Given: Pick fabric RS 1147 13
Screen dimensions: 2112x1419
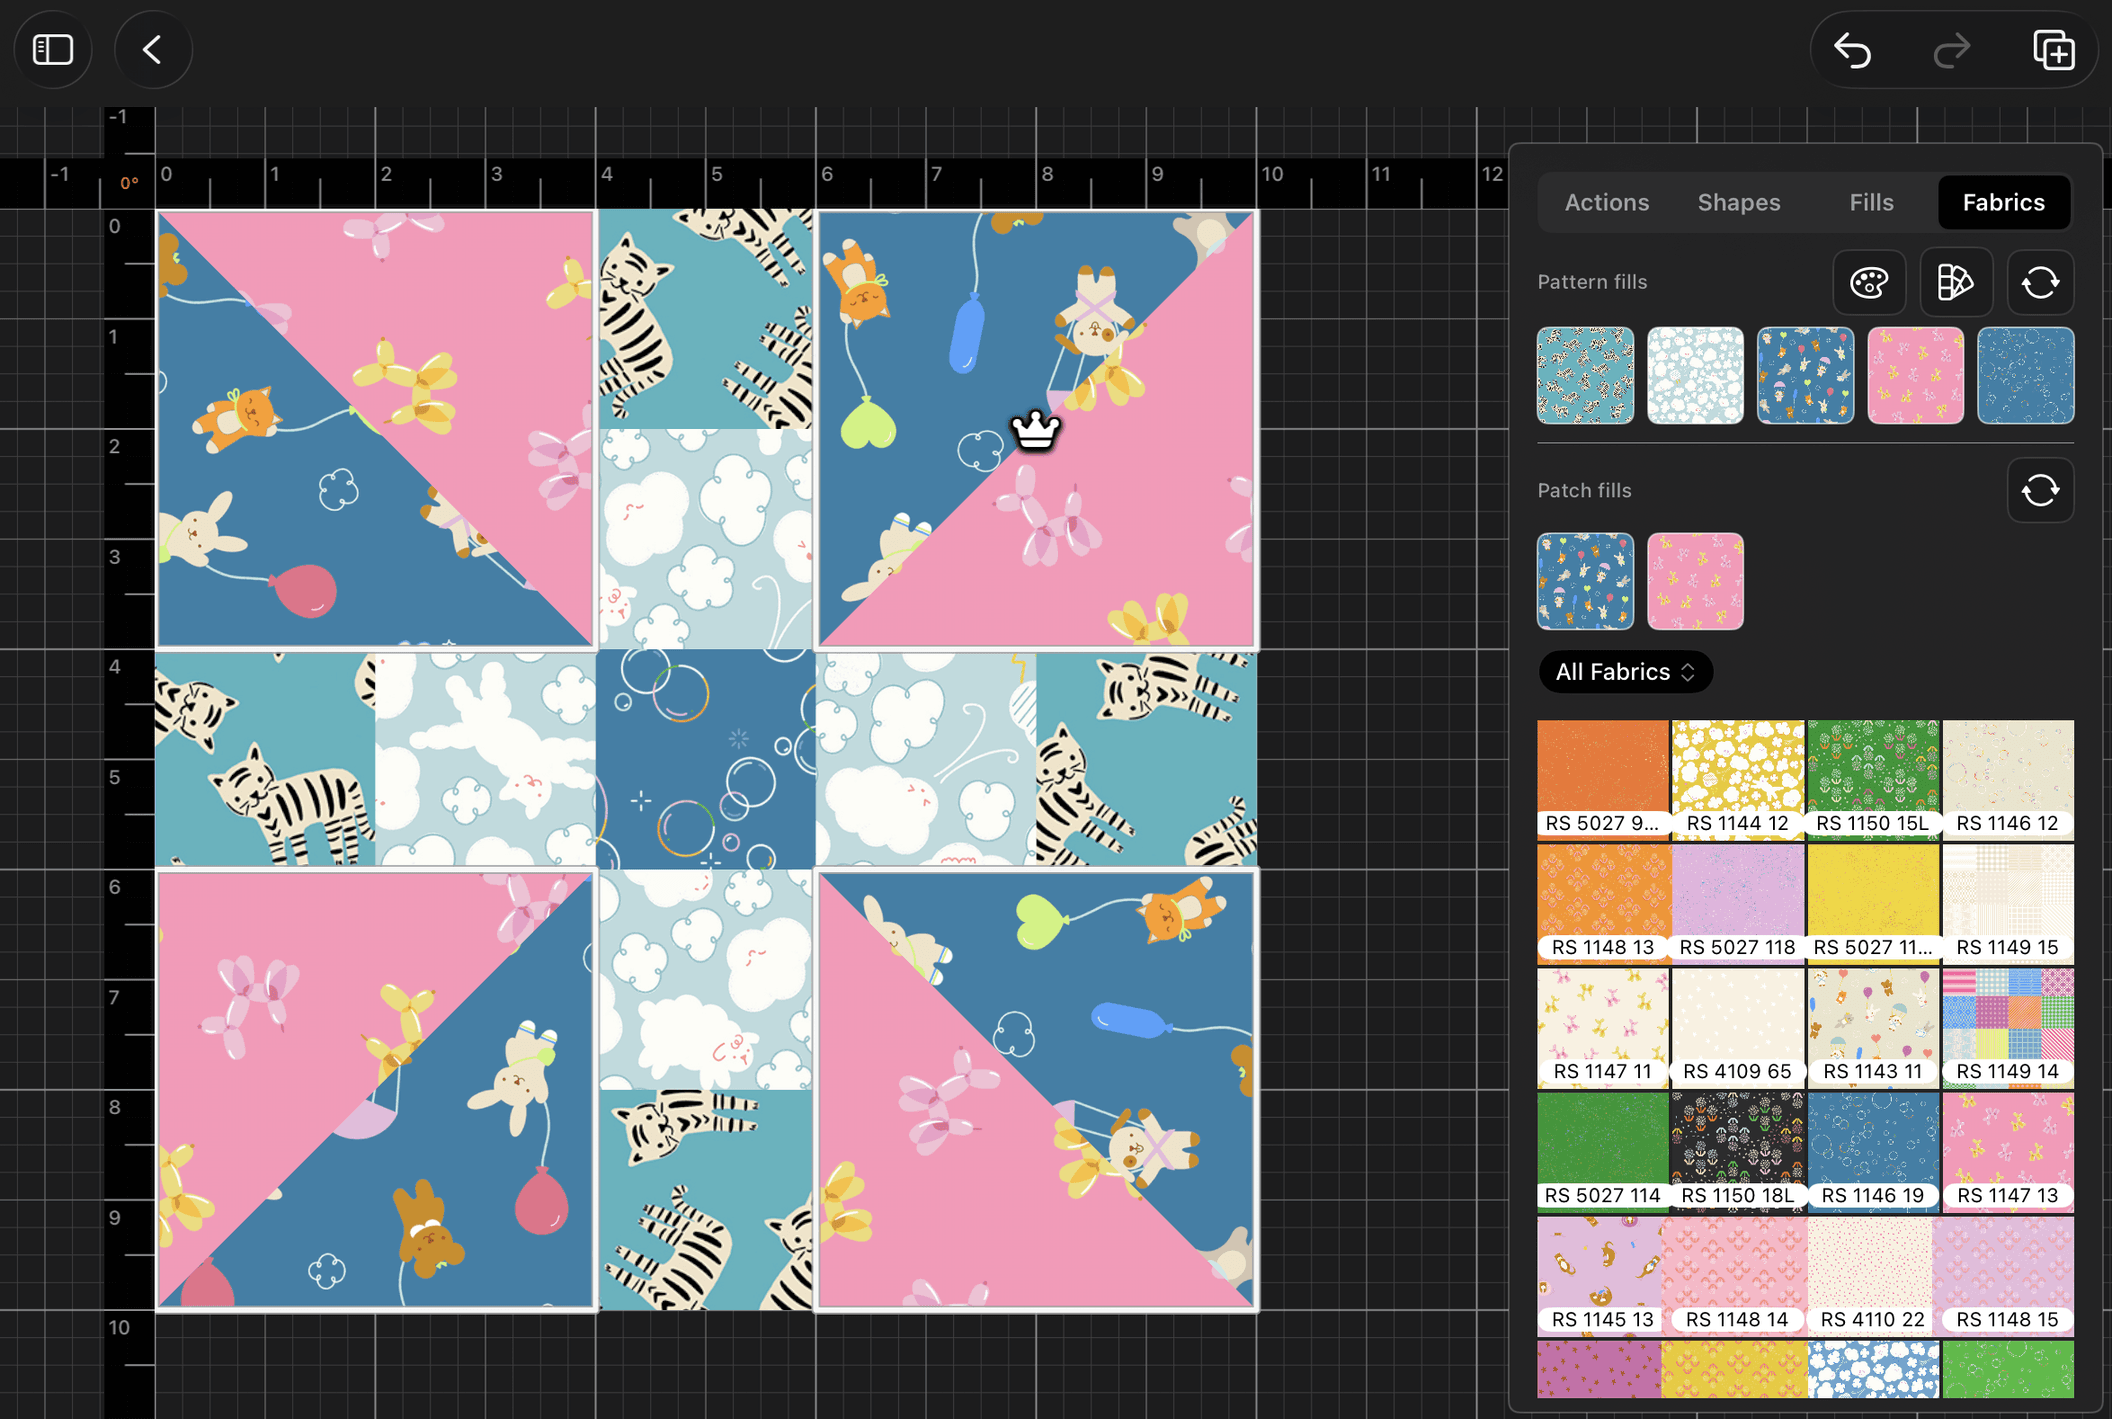Looking at the screenshot, I should (2008, 1151).
